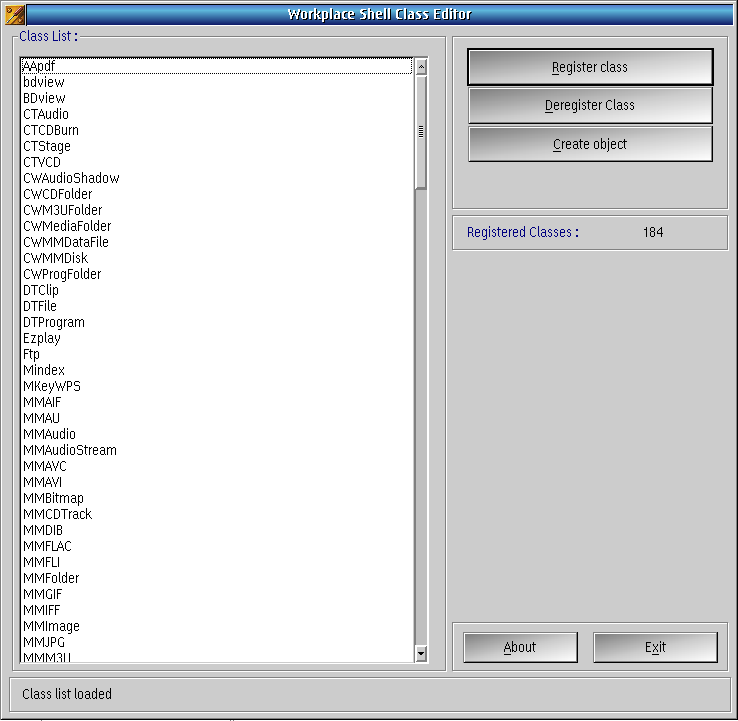Choose the MMBitmap class
738x721 pixels.
(x=217, y=498)
